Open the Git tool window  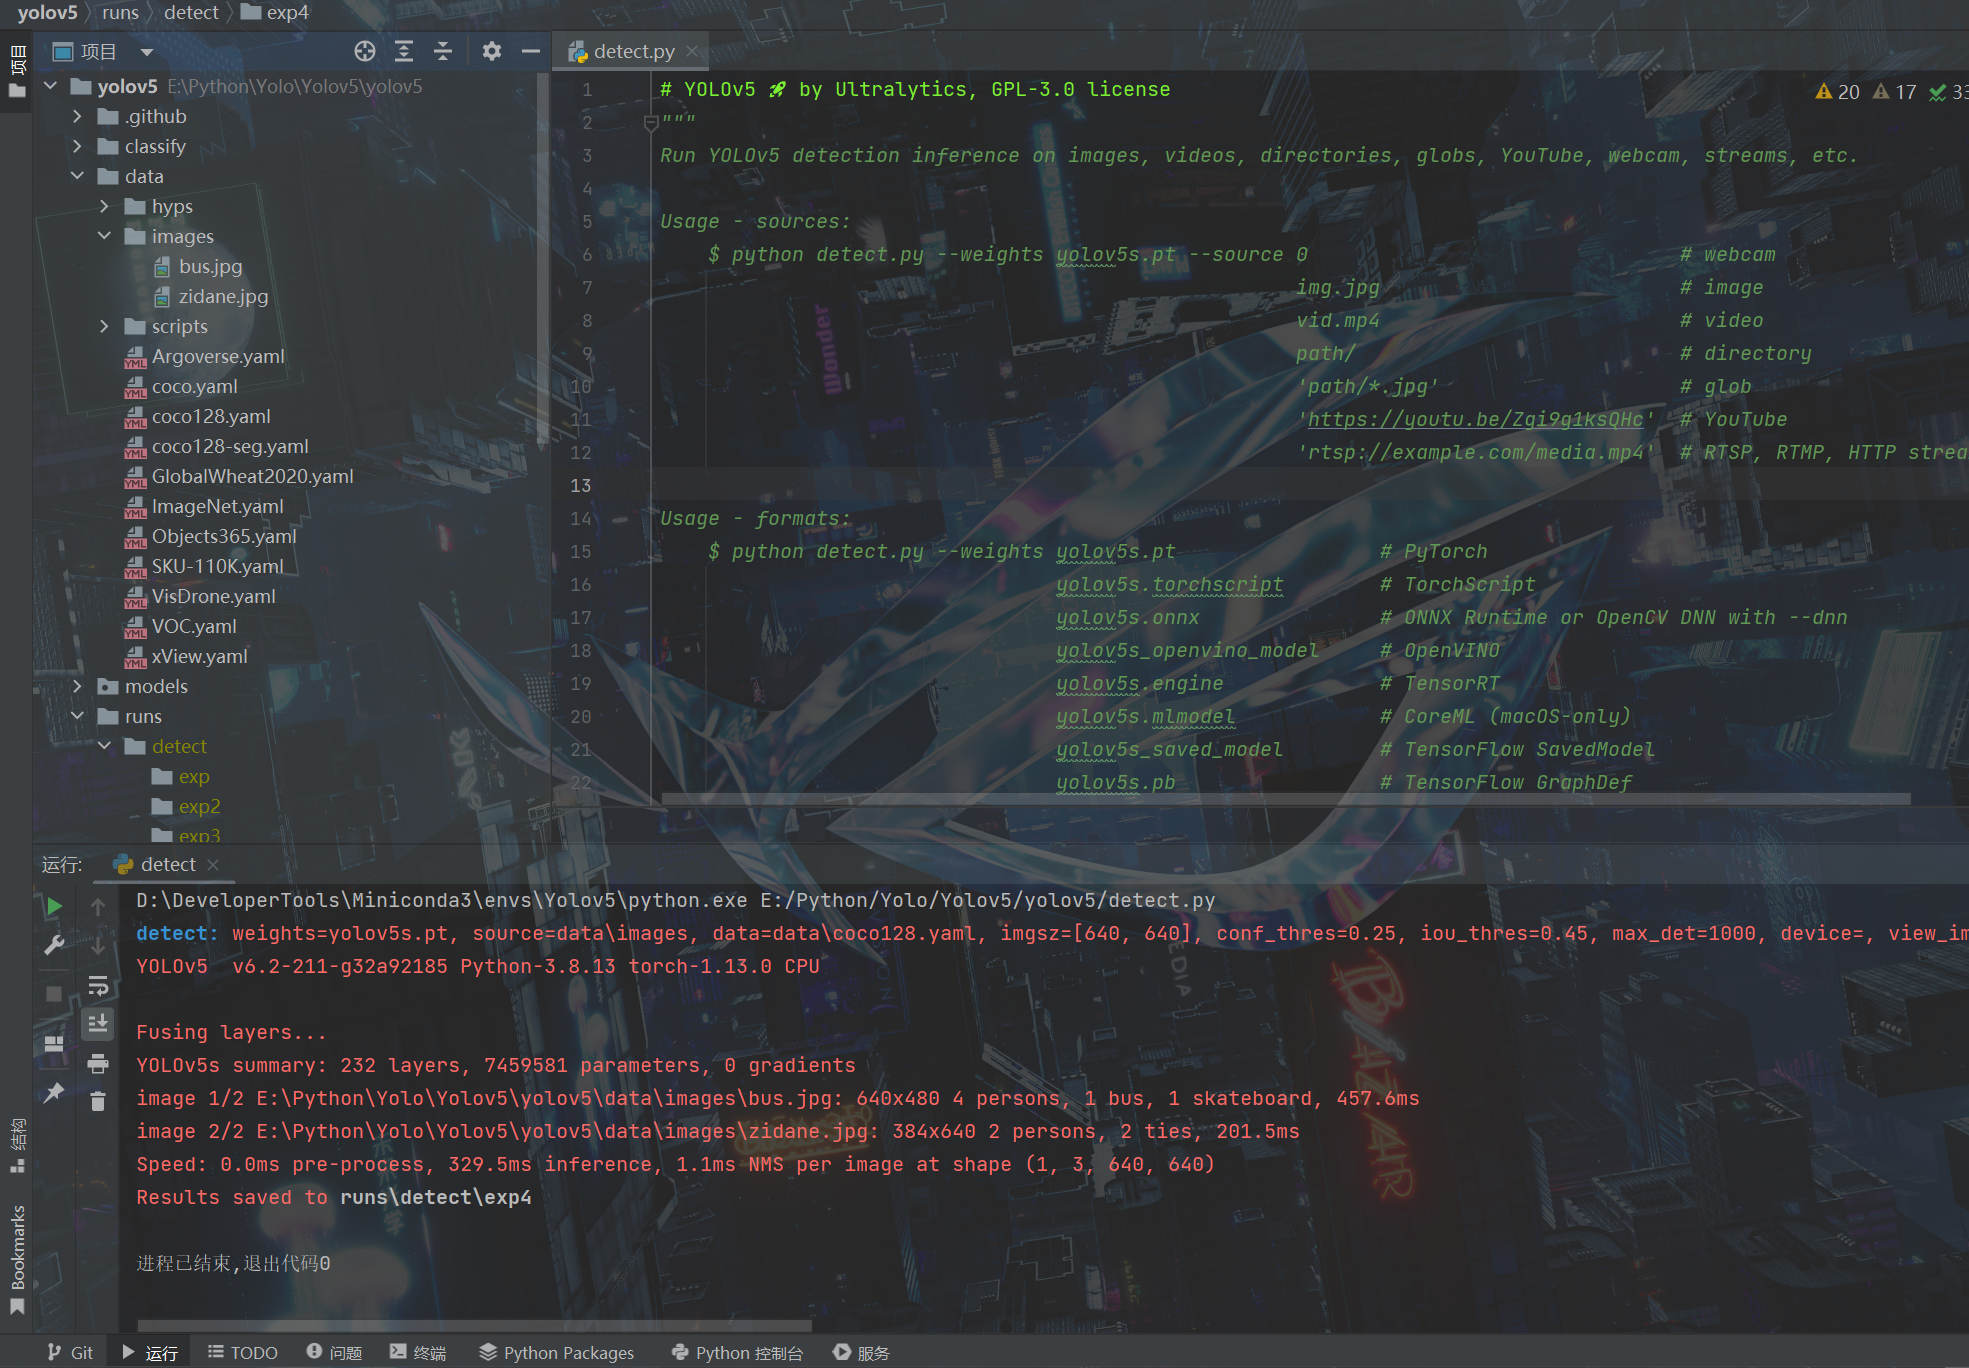[x=70, y=1353]
